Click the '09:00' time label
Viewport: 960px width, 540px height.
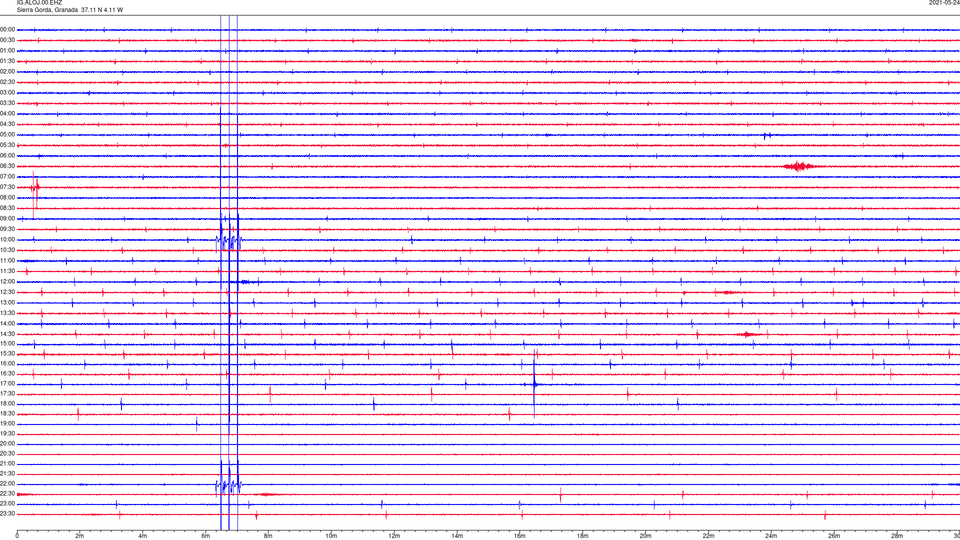(x=7, y=219)
